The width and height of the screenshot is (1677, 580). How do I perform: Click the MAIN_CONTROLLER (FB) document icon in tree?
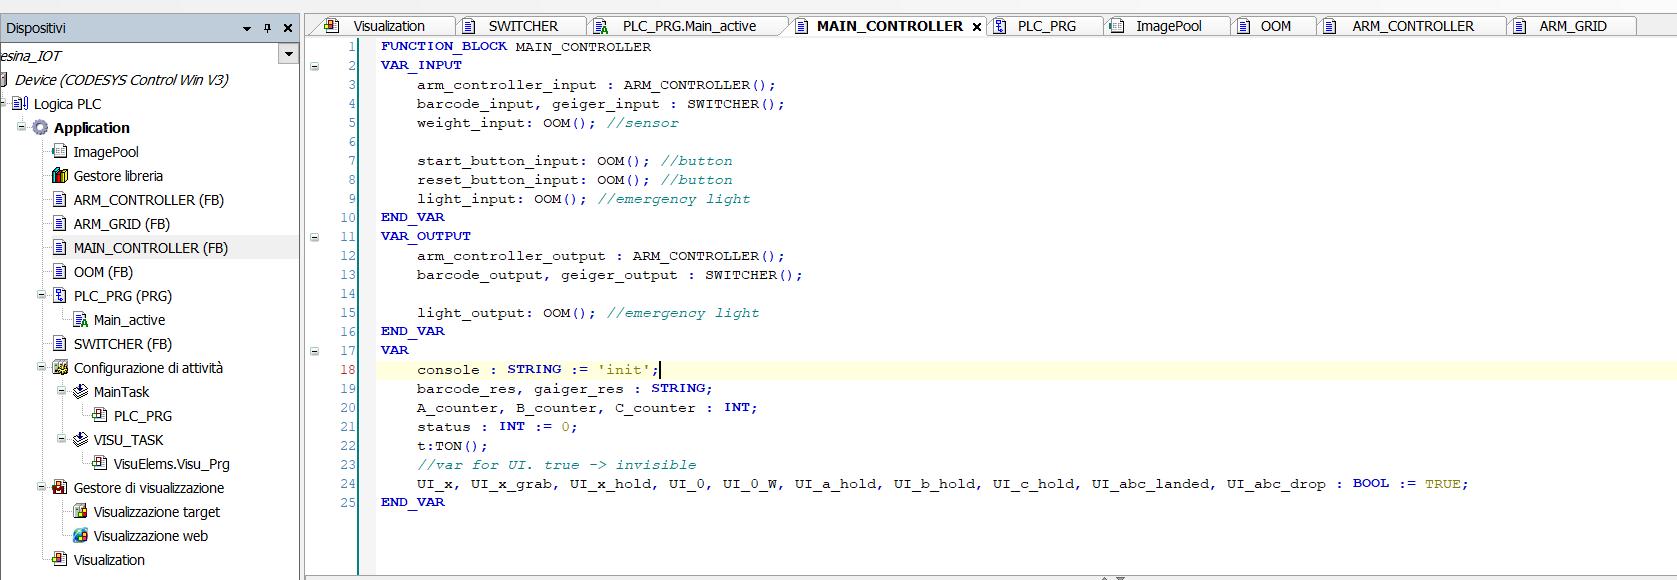(x=60, y=247)
